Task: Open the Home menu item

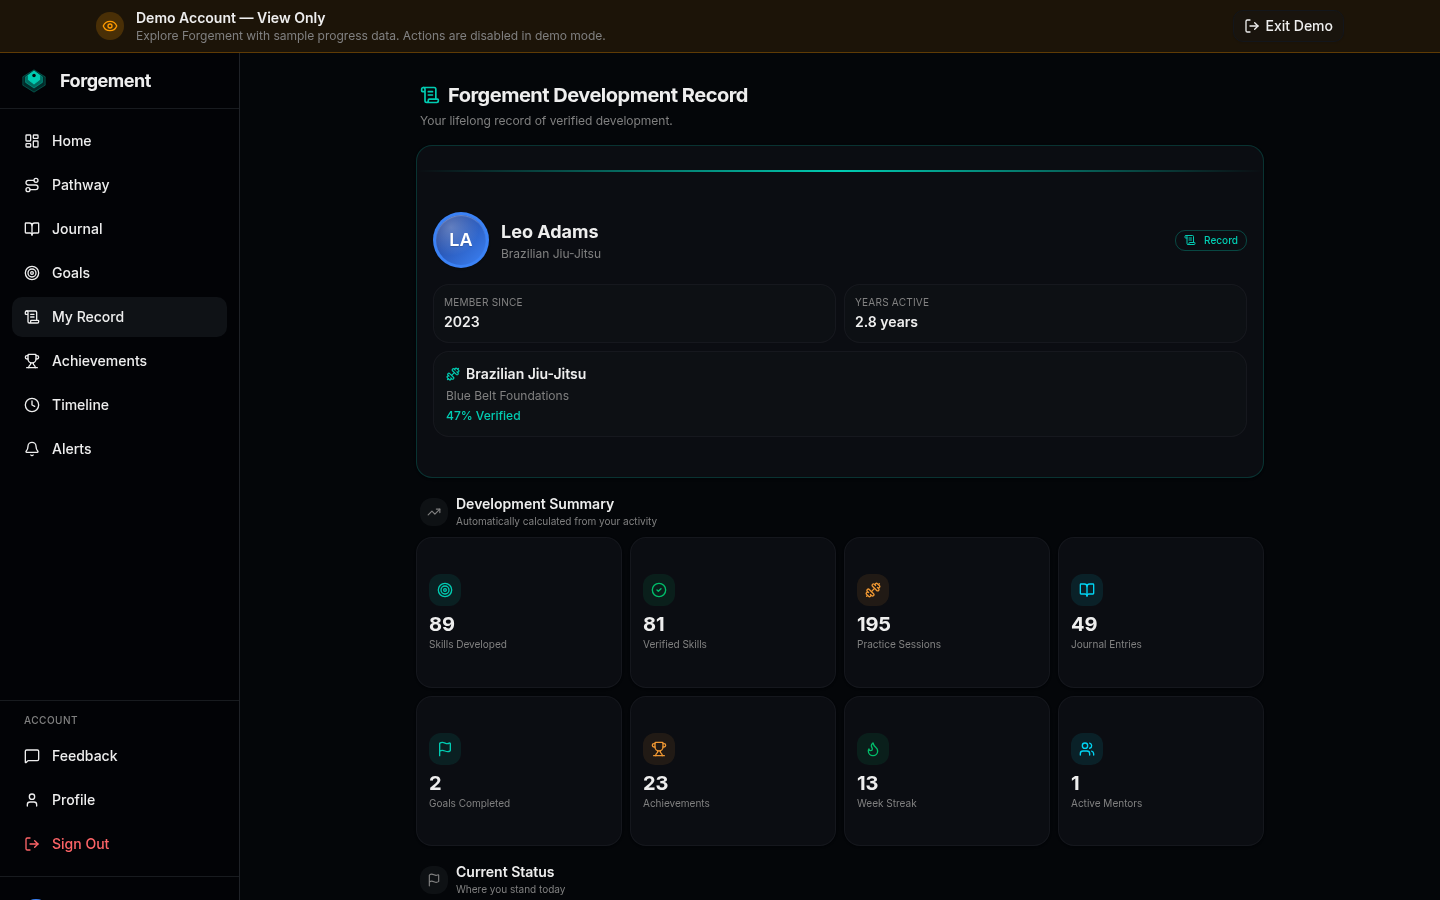Action: point(119,141)
